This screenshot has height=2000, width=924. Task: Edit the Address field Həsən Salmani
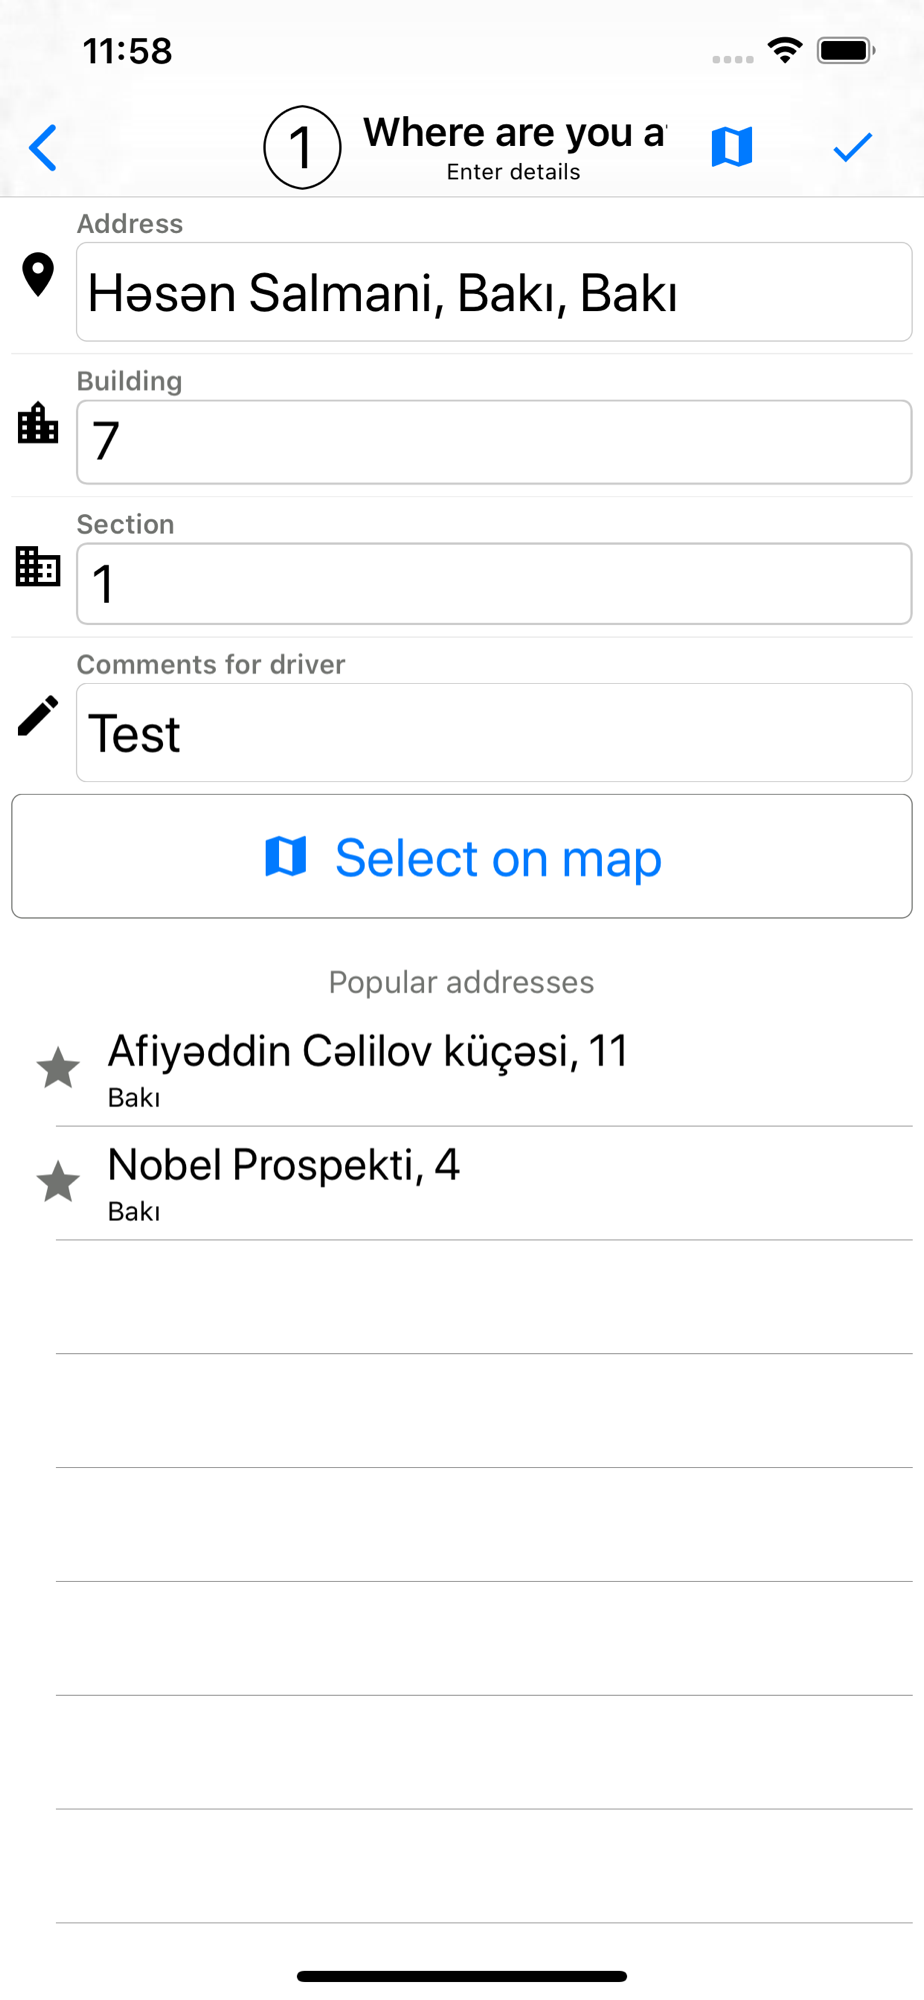(494, 292)
